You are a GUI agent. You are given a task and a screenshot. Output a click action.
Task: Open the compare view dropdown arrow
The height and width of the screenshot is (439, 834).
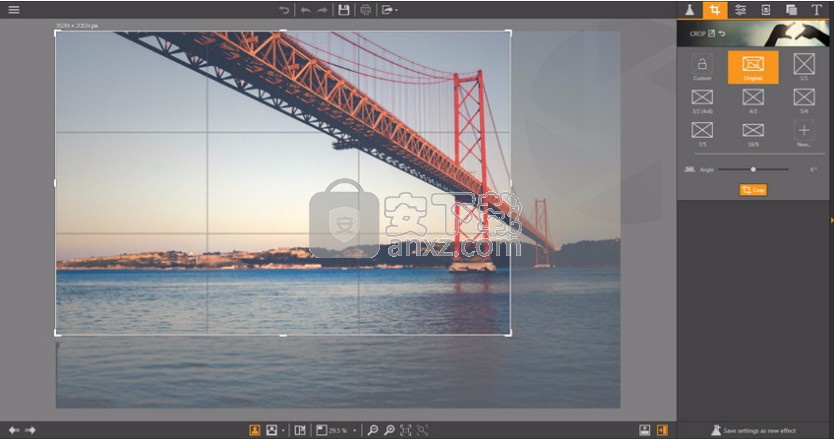point(283,430)
